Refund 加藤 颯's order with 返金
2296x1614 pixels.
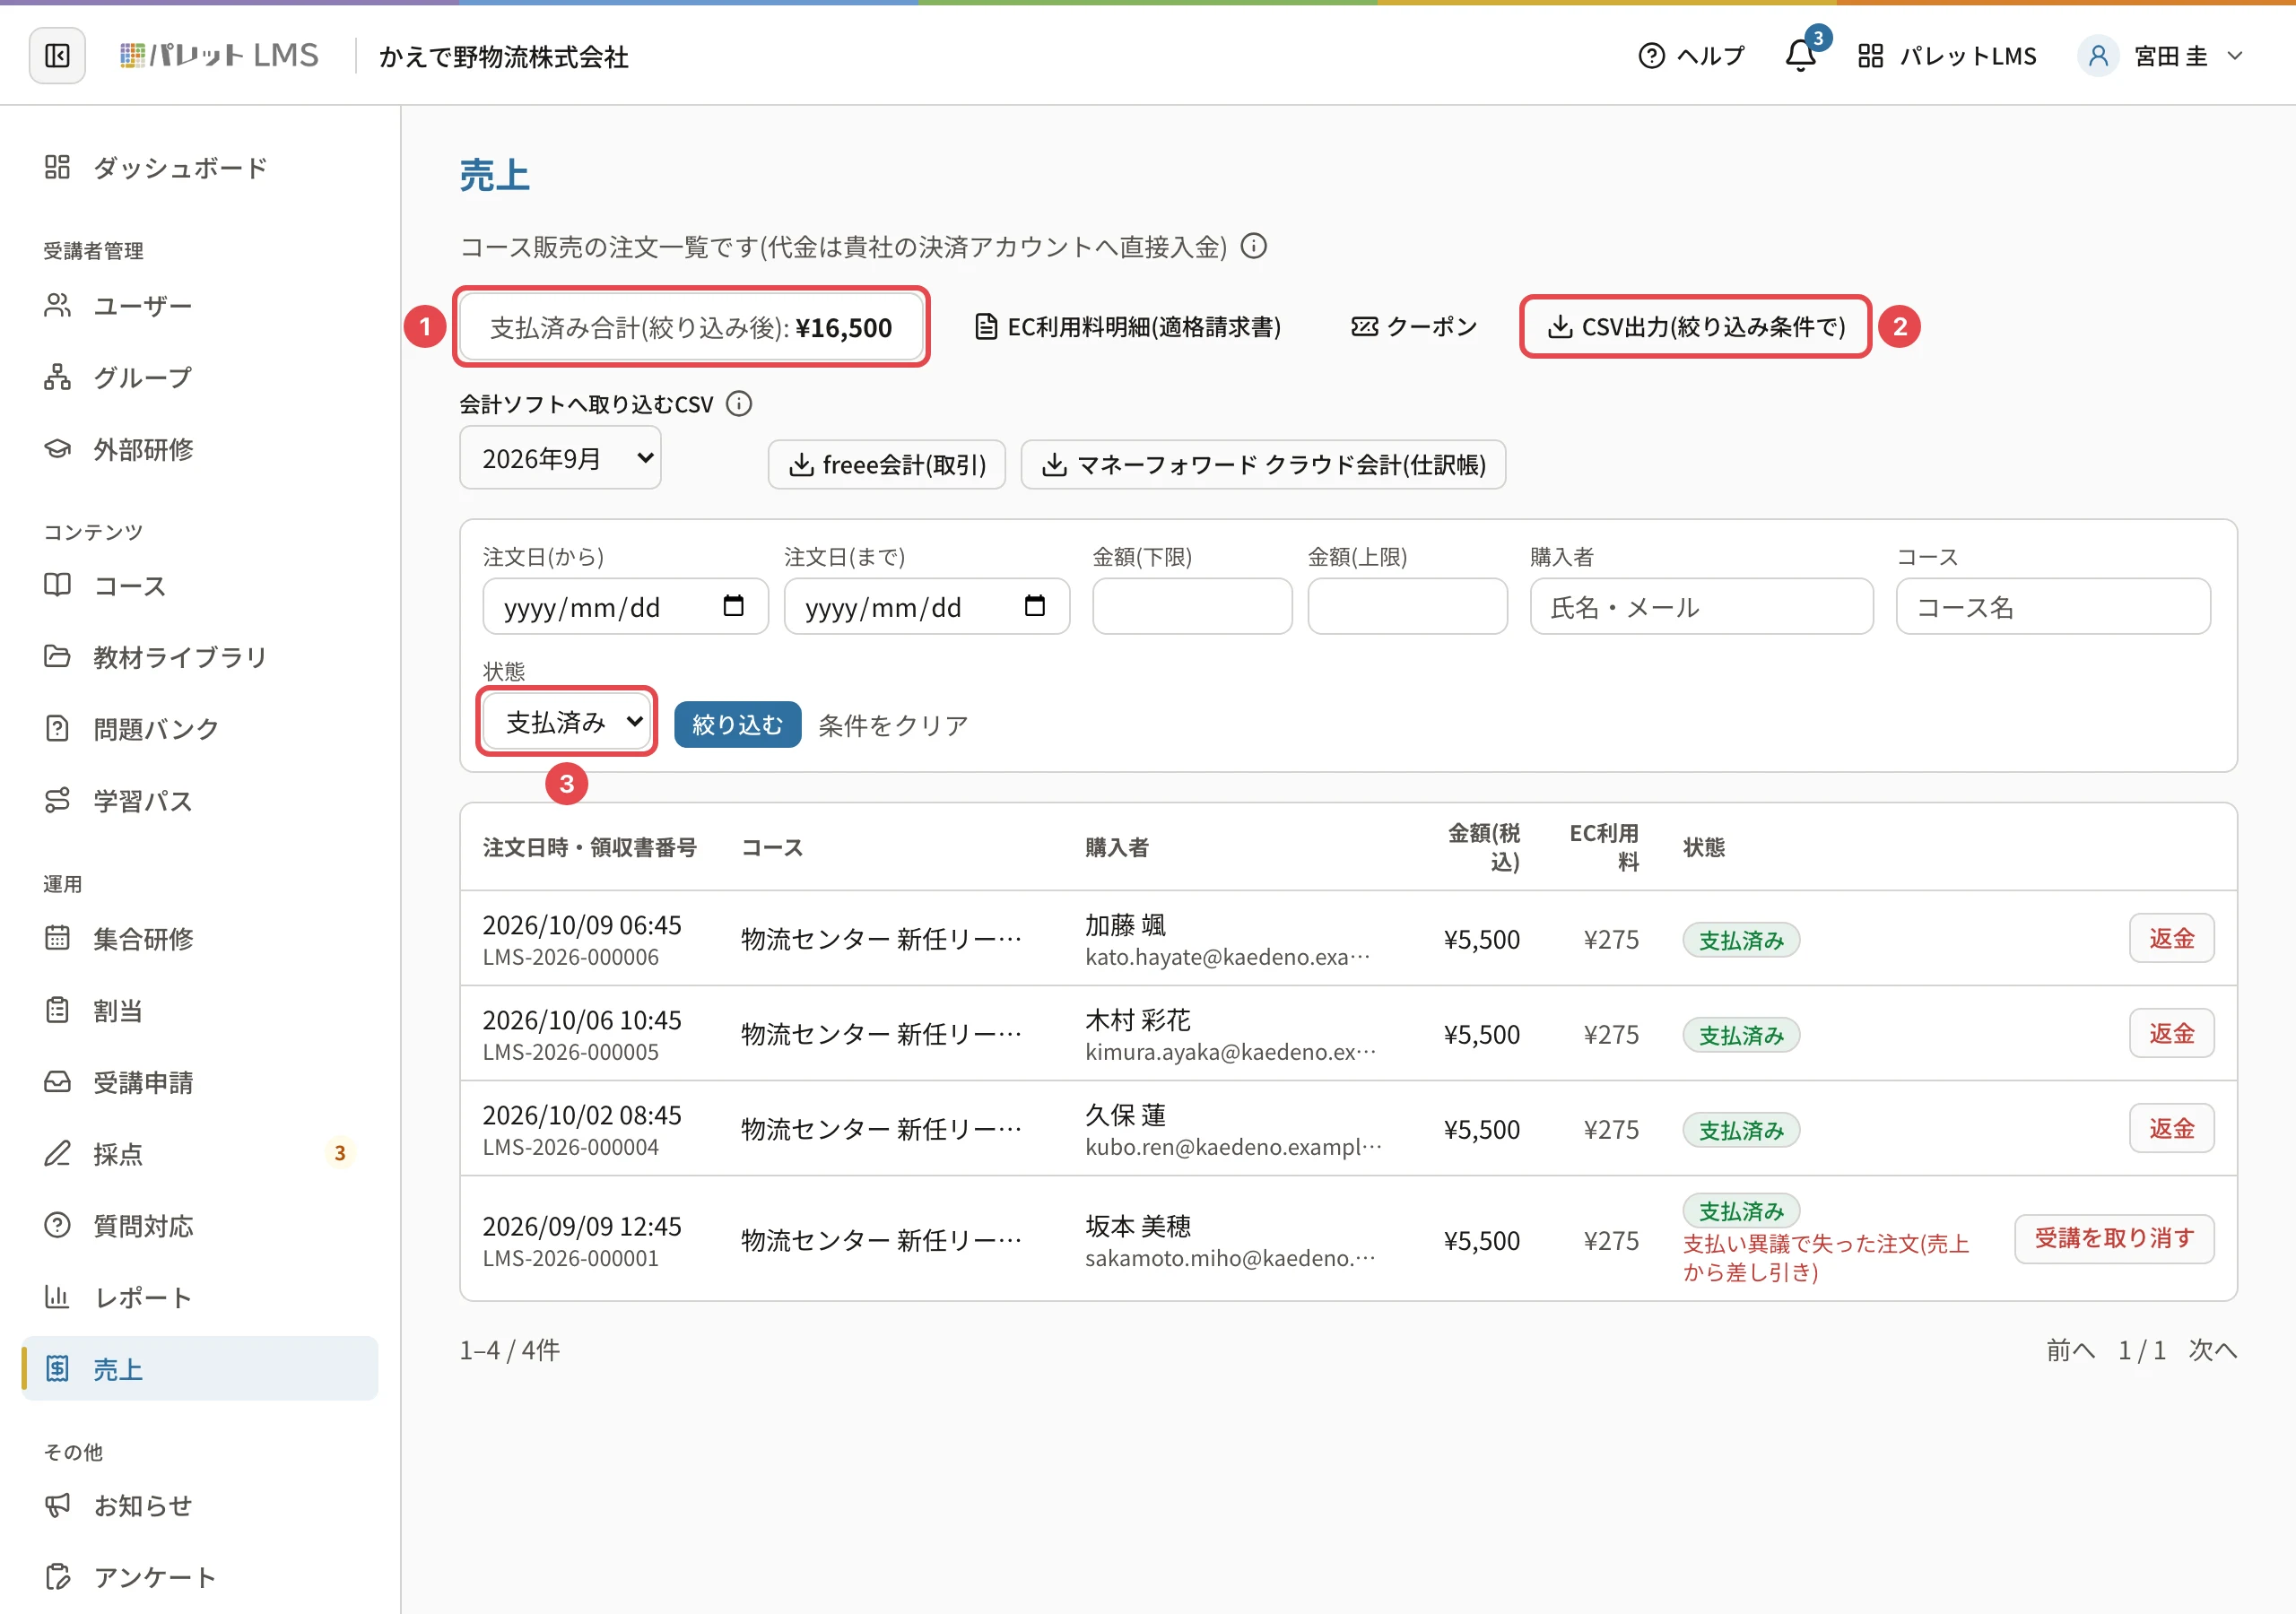[2171, 938]
